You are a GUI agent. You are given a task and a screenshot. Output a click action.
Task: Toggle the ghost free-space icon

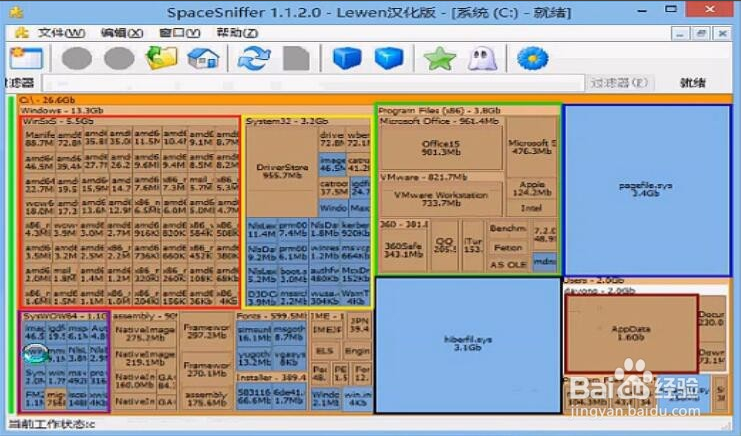[x=482, y=59]
